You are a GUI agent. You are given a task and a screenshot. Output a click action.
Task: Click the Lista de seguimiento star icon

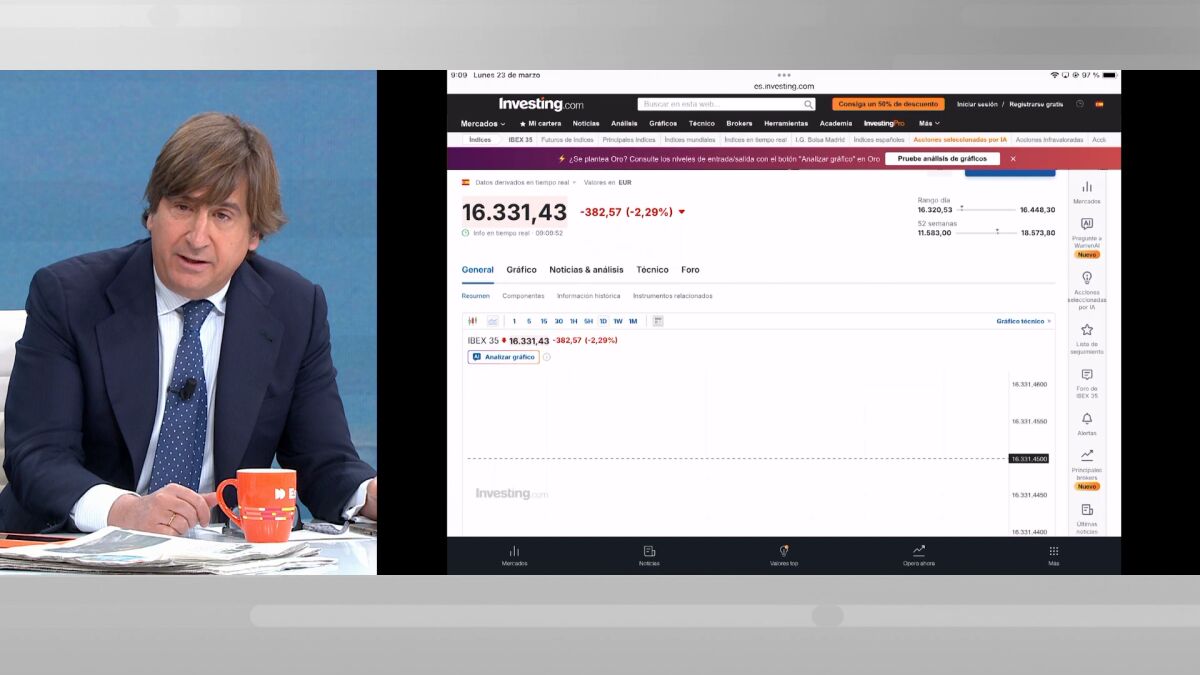[x=1087, y=330]
